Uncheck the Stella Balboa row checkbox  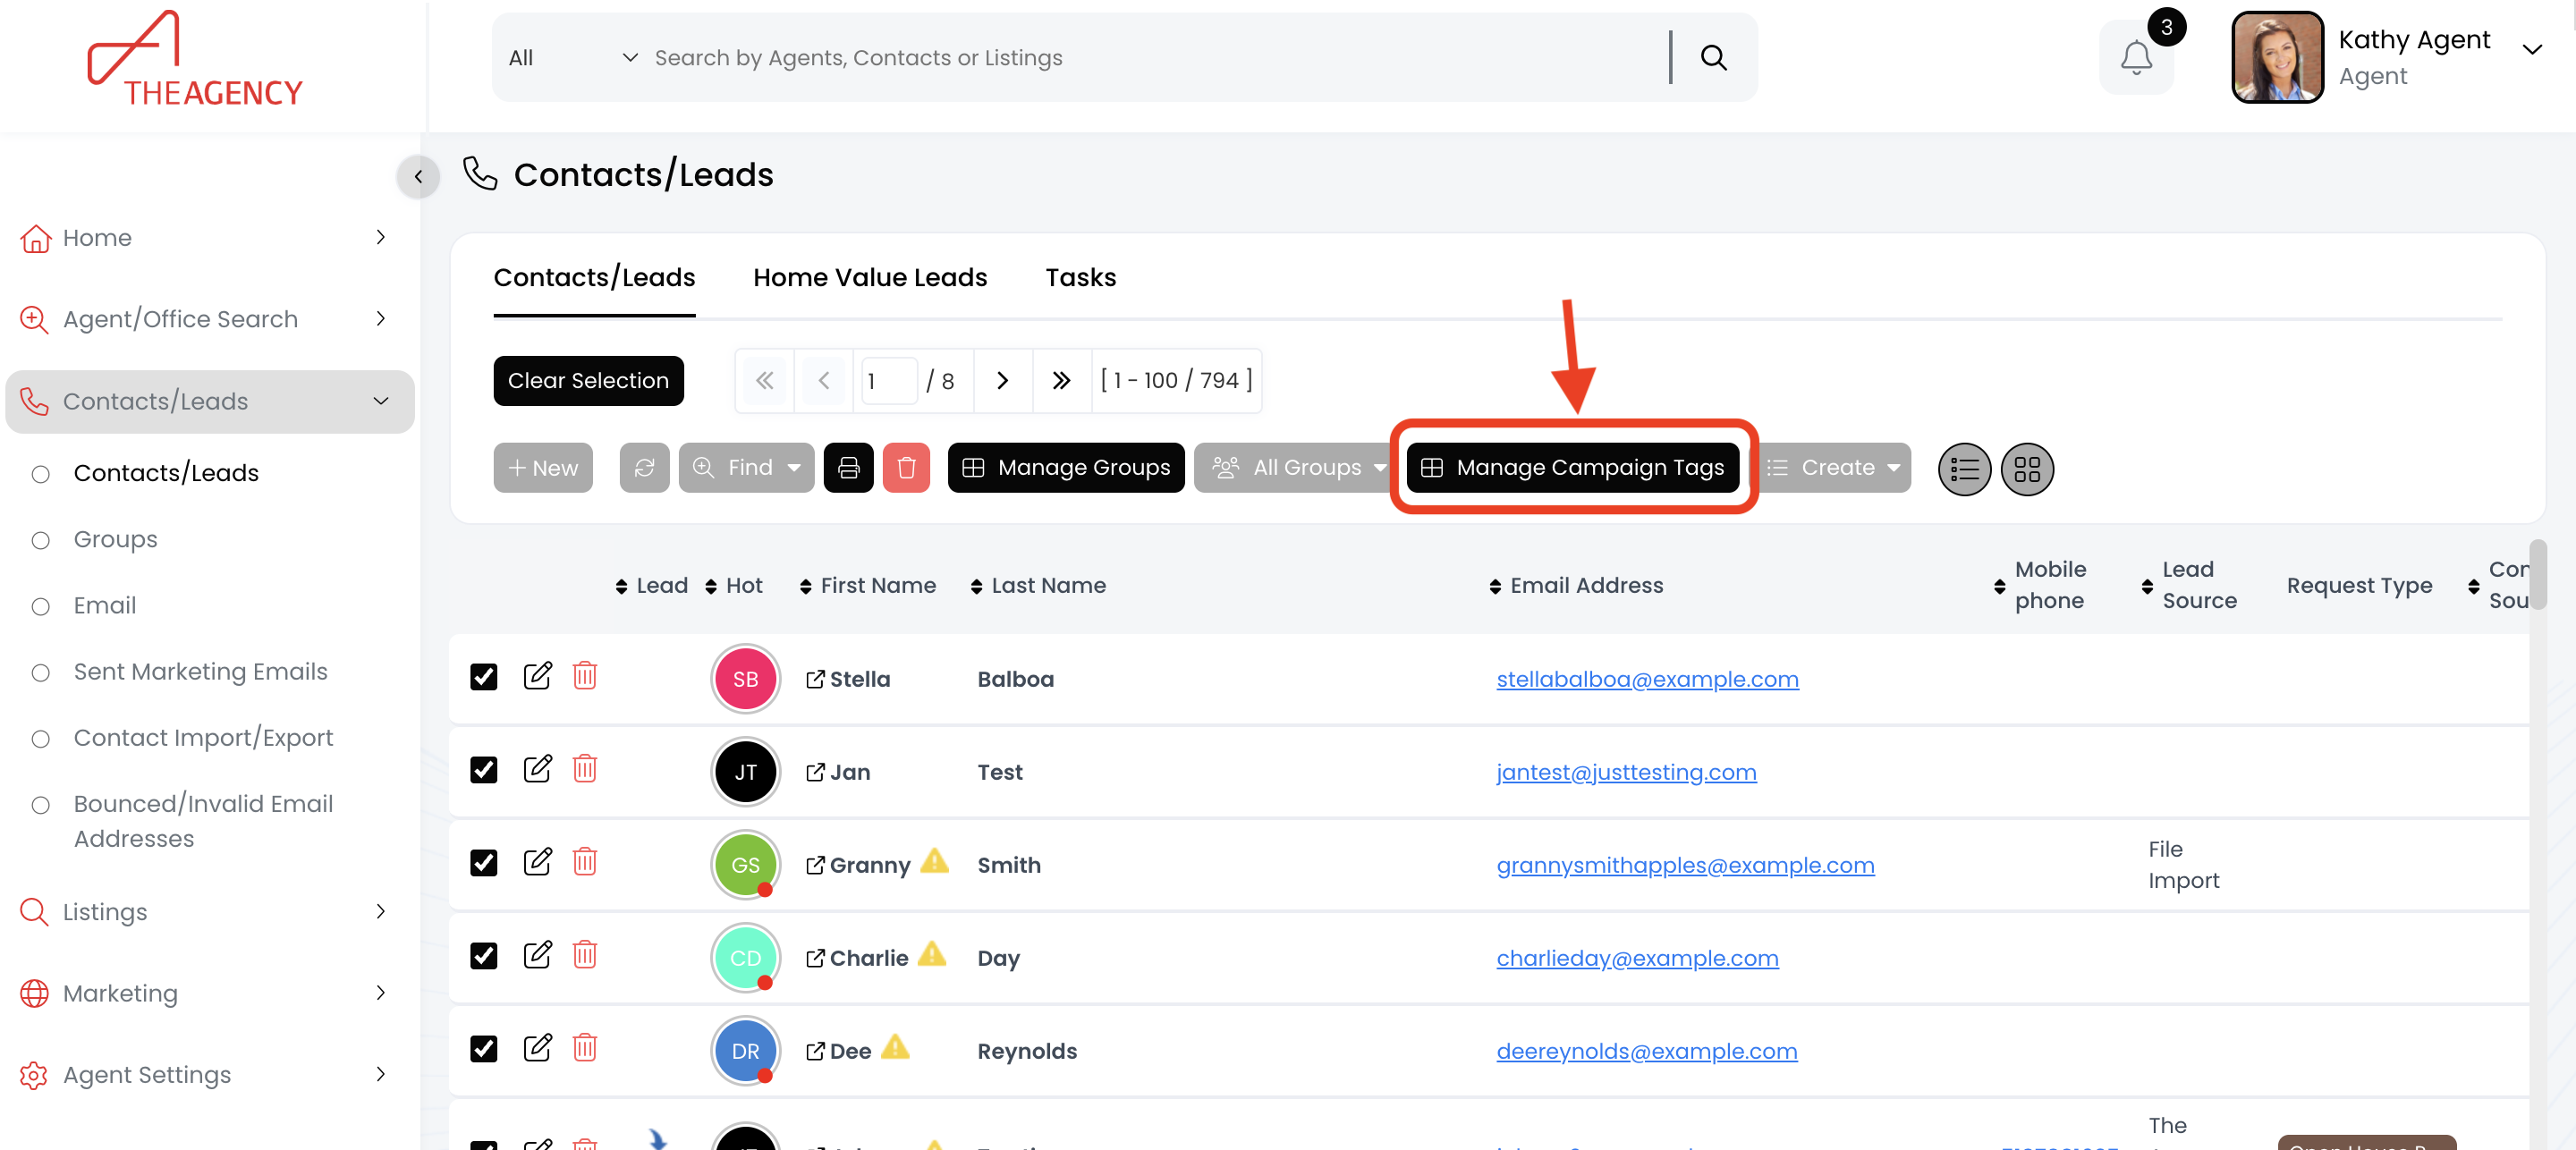tap(484, 678)
